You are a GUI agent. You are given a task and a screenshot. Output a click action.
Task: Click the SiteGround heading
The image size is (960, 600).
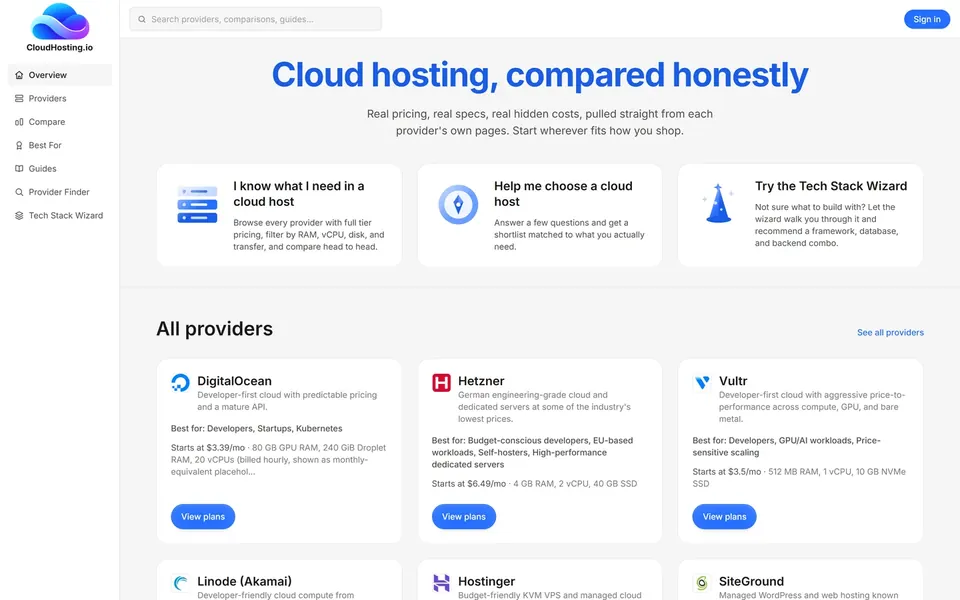coord(751,581)
